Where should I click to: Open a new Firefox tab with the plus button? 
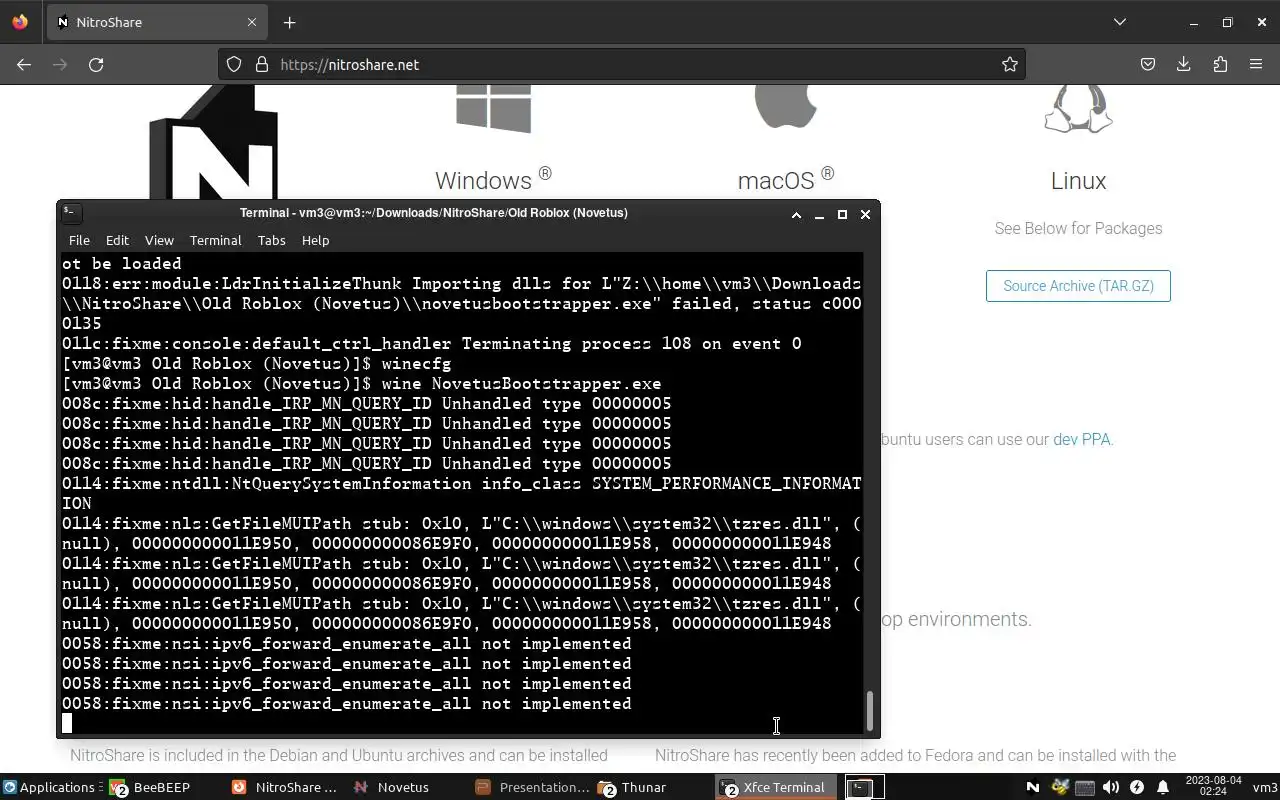click(289, 22)
